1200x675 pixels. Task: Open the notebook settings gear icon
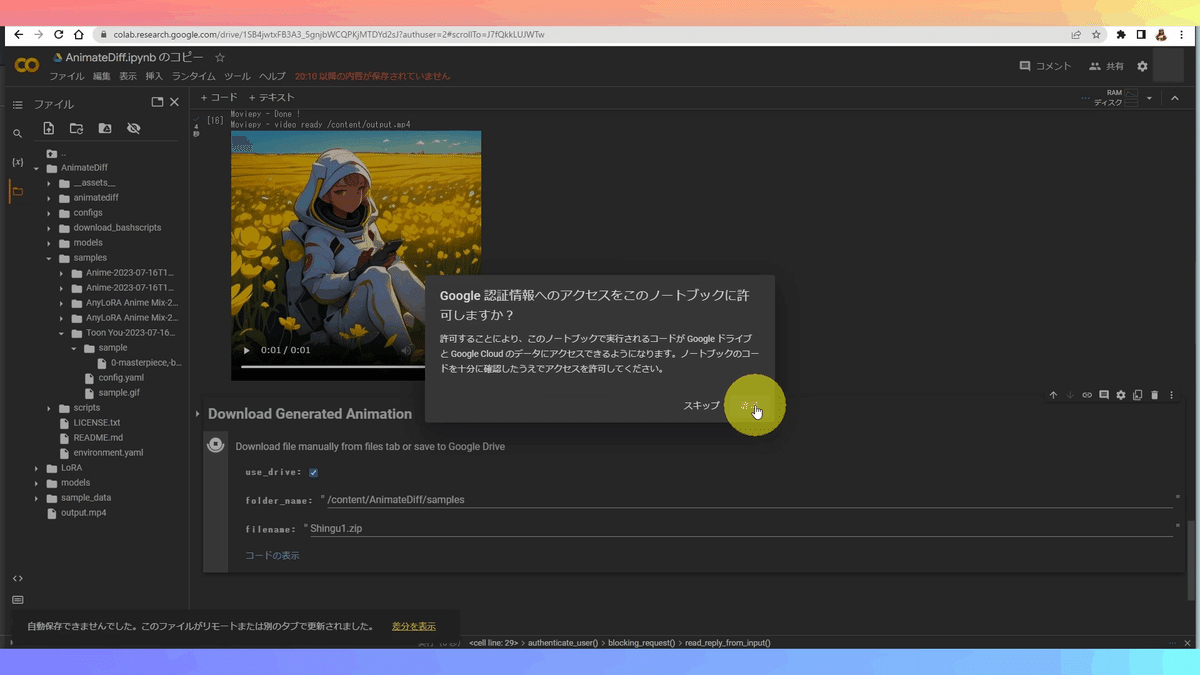coord(1142,66)
